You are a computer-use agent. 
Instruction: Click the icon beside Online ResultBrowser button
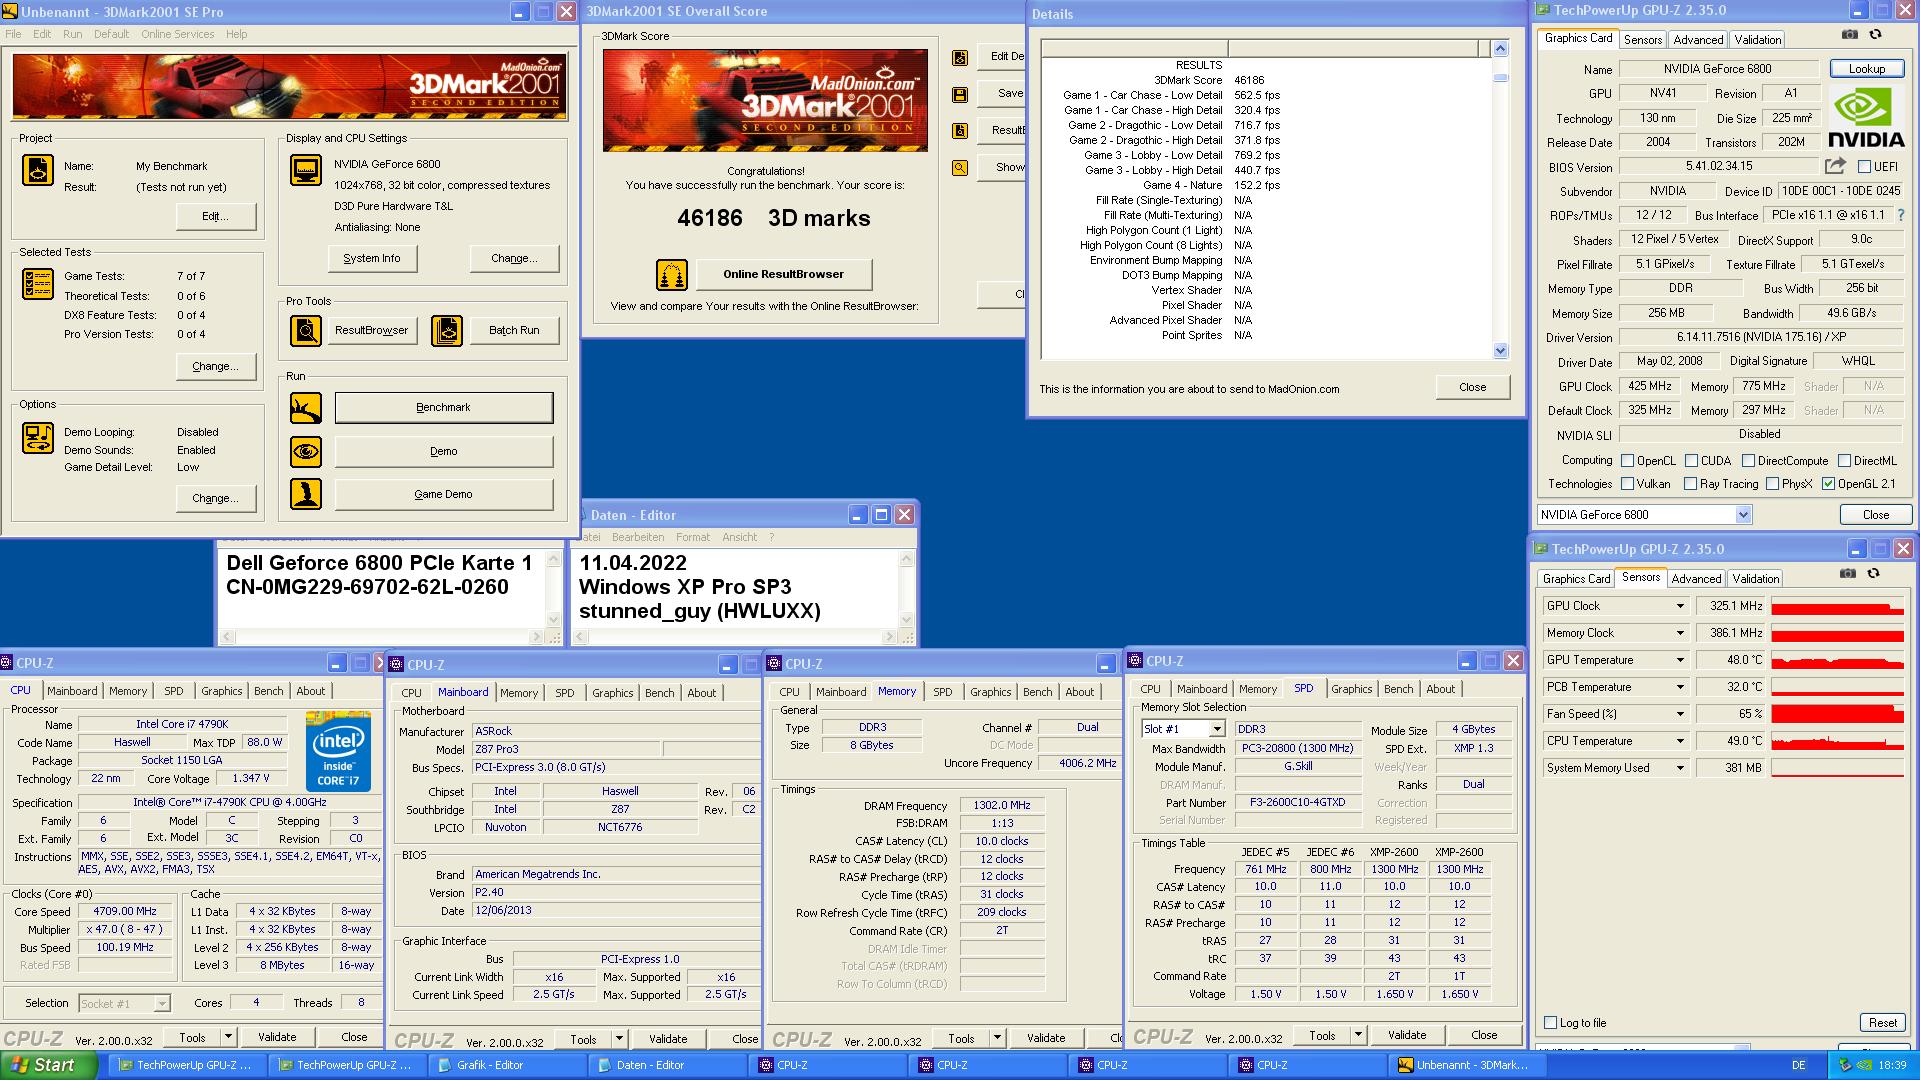[x=672, y=275]
